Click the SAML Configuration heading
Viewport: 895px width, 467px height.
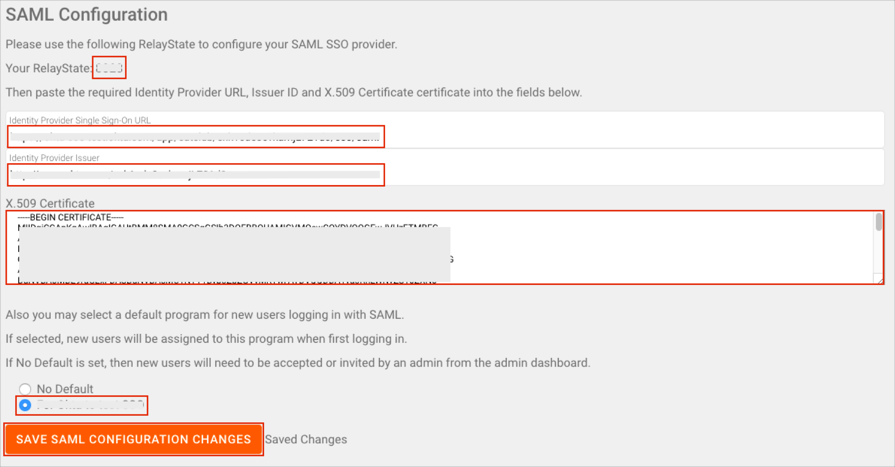pyautogui.click(x=87, y=15)
